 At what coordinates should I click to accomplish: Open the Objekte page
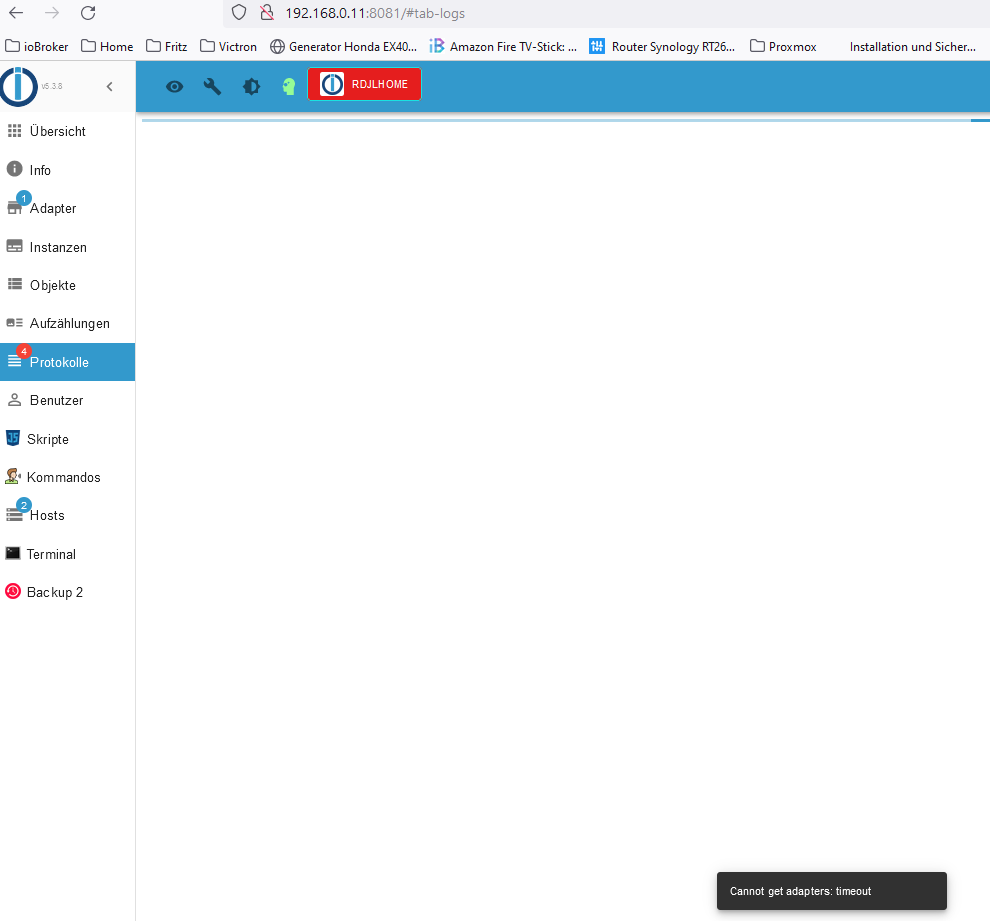click(68, 285)
